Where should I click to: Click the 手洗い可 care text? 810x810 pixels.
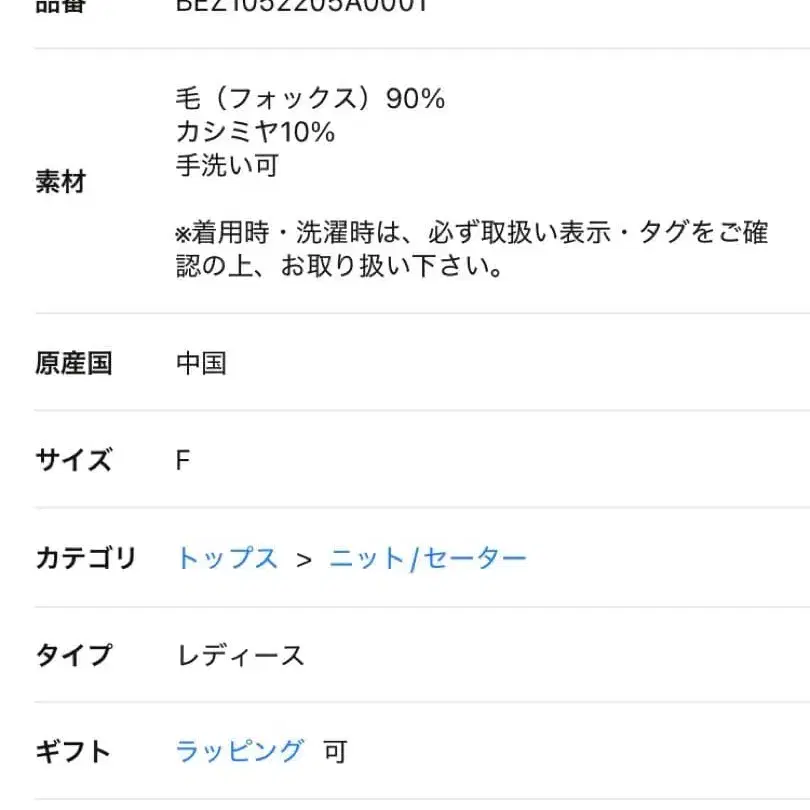[x=227, y=165]
